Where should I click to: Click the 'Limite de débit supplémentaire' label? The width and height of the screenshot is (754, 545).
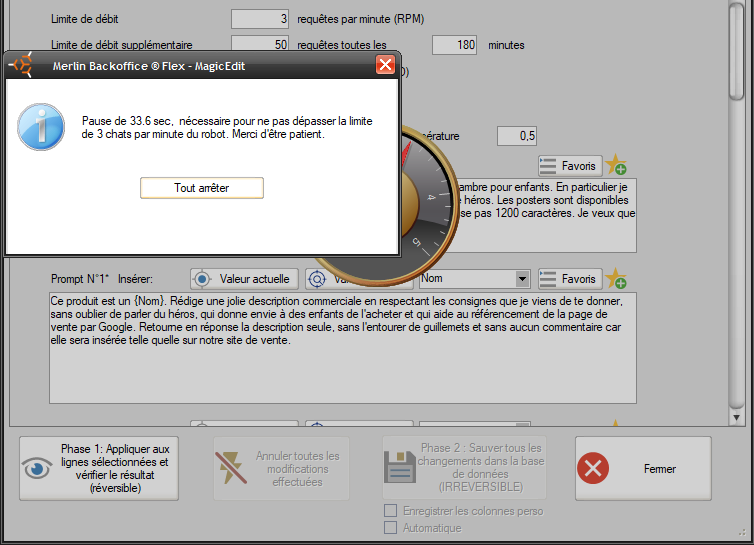tap(122, 45)
